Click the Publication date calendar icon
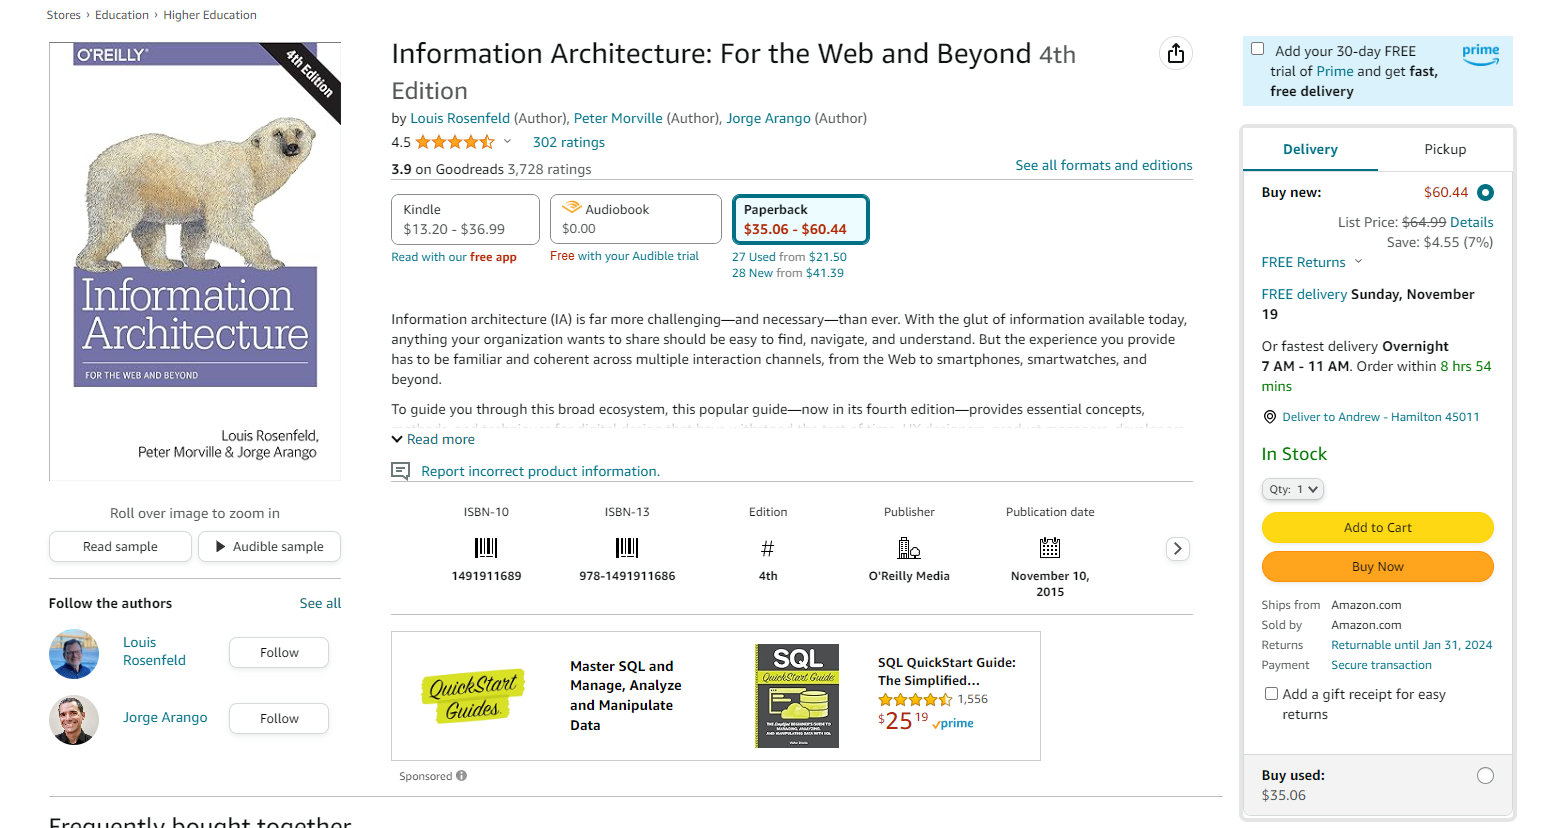 pos(1050,548)
